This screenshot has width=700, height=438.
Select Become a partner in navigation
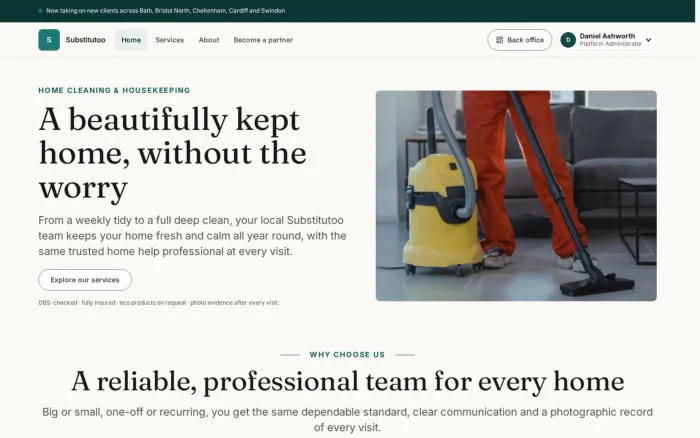[x=263, y=40]
